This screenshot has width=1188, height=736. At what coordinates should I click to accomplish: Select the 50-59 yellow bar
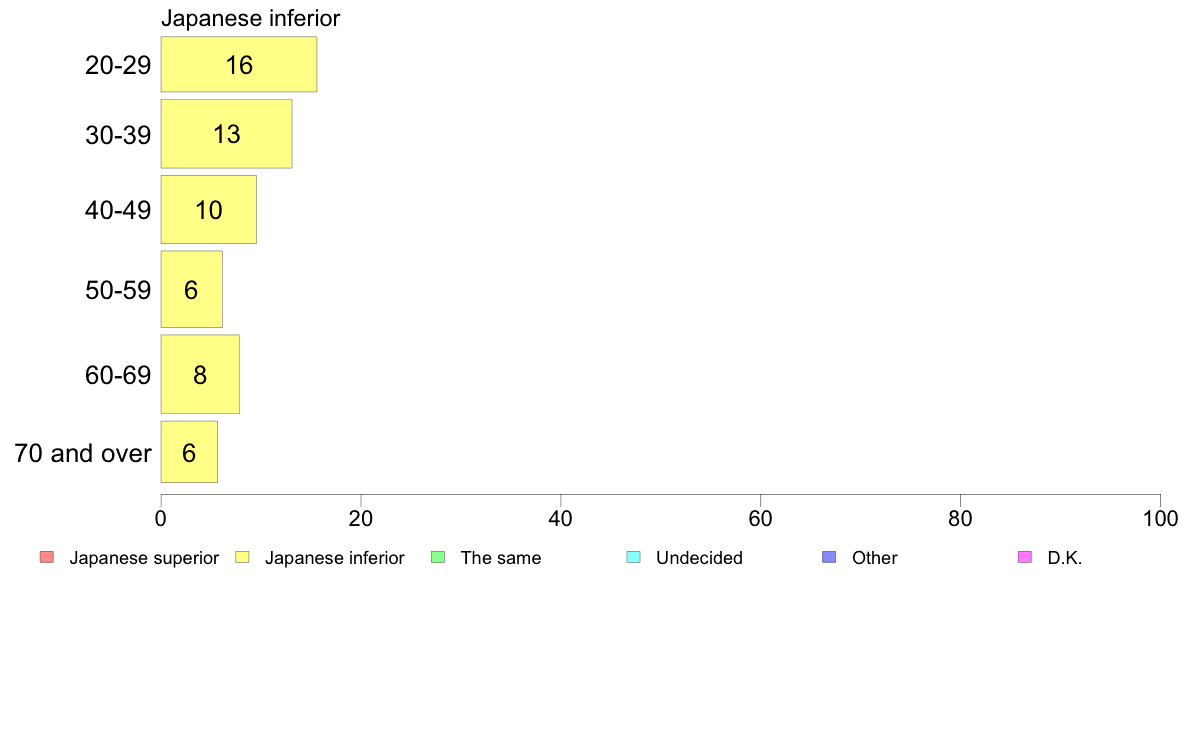click(x=191, y=290)
